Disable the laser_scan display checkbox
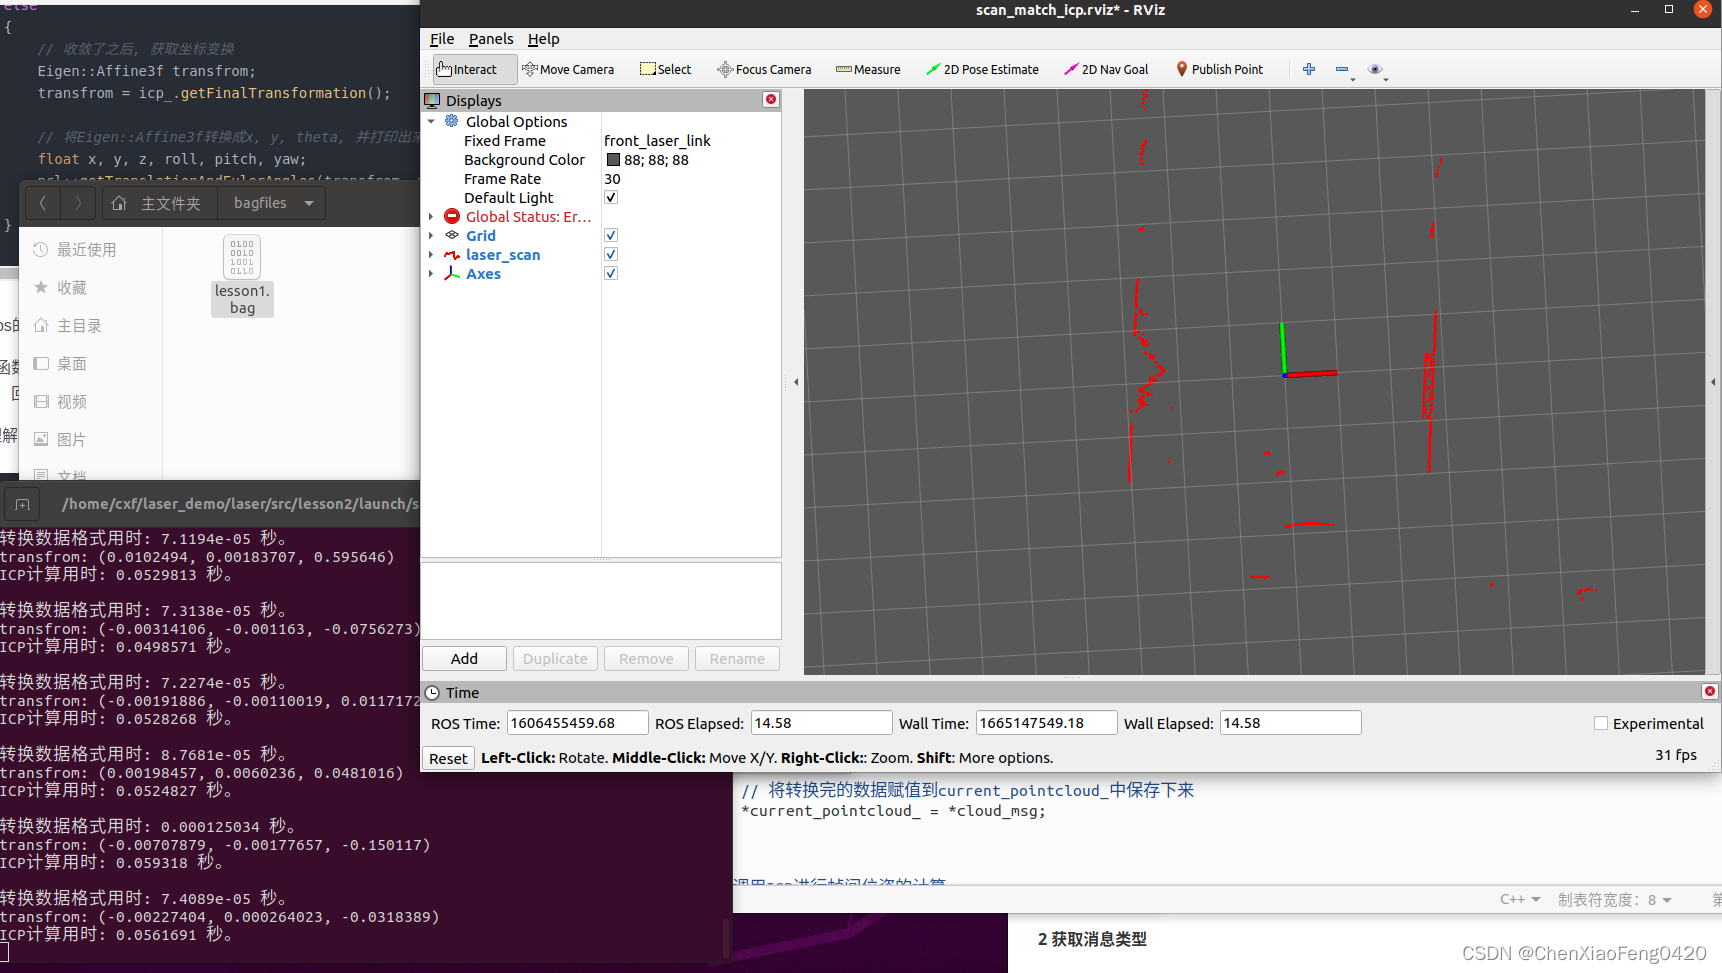This screenshot has width=1722, height=973. point(610,254)
